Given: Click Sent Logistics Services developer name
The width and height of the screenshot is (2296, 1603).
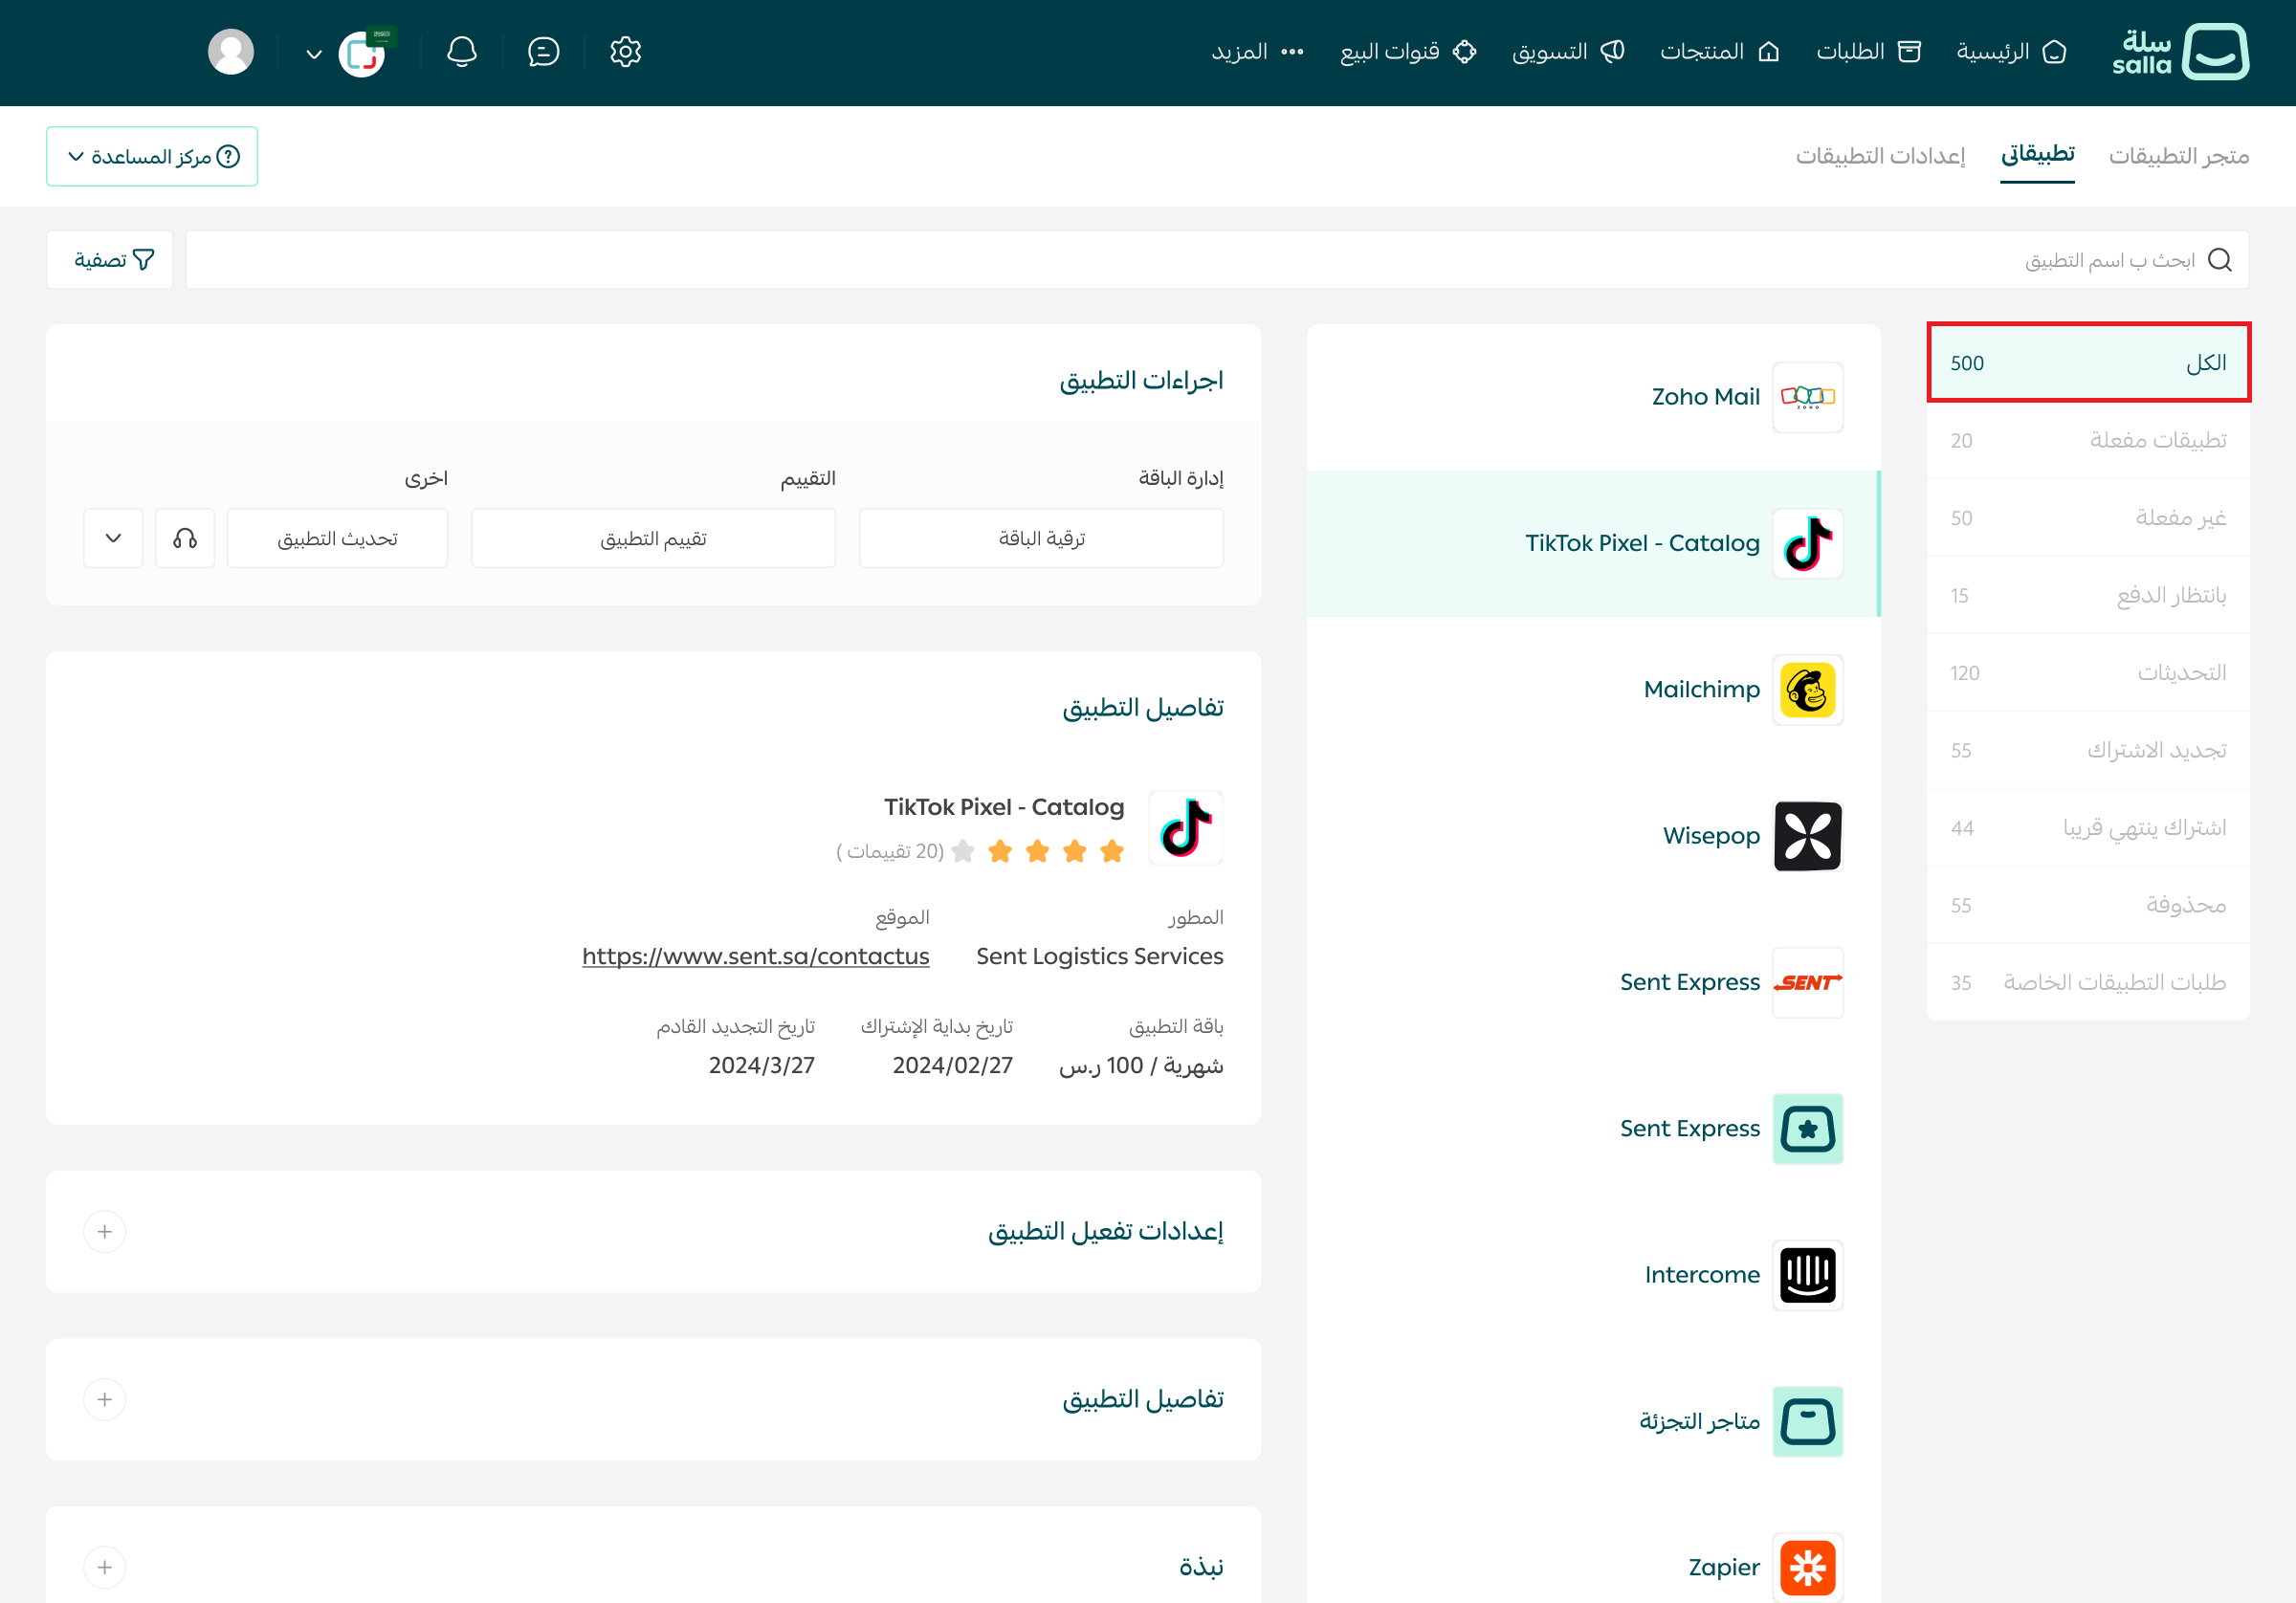Looking at the screenshot, I should (x=1099, y=956).
